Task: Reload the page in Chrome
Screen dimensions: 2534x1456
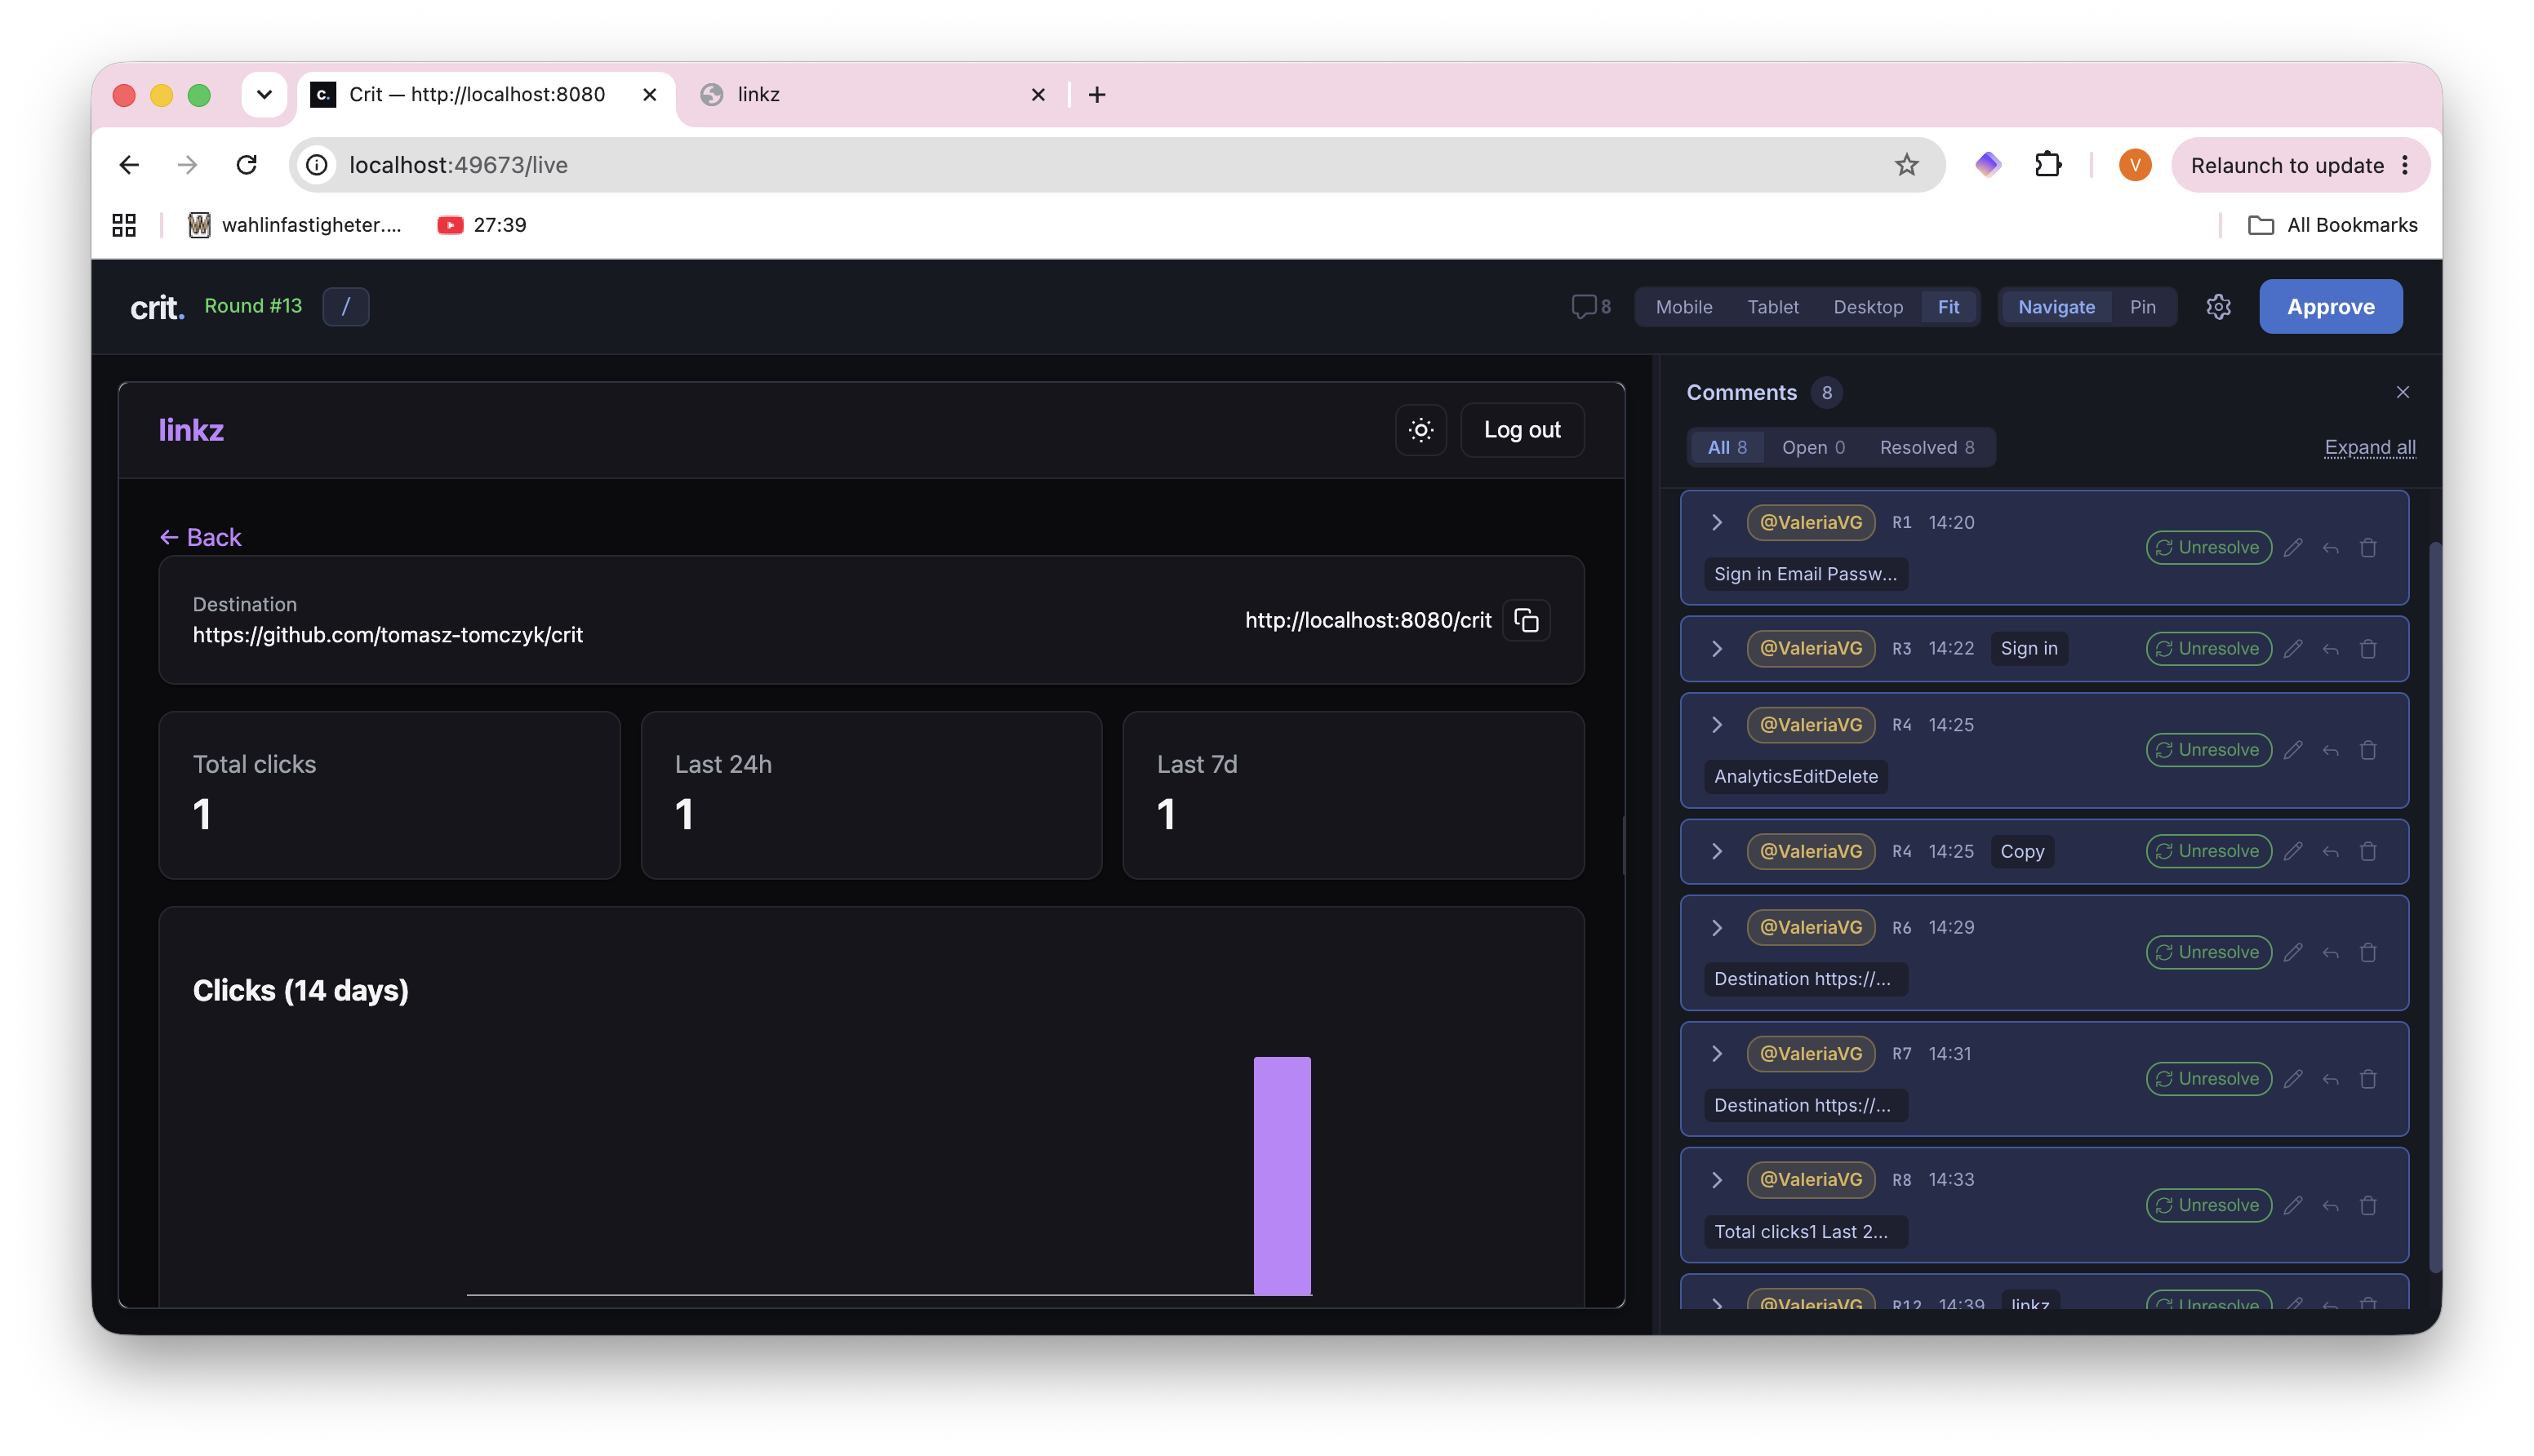Action: [247, 165]
